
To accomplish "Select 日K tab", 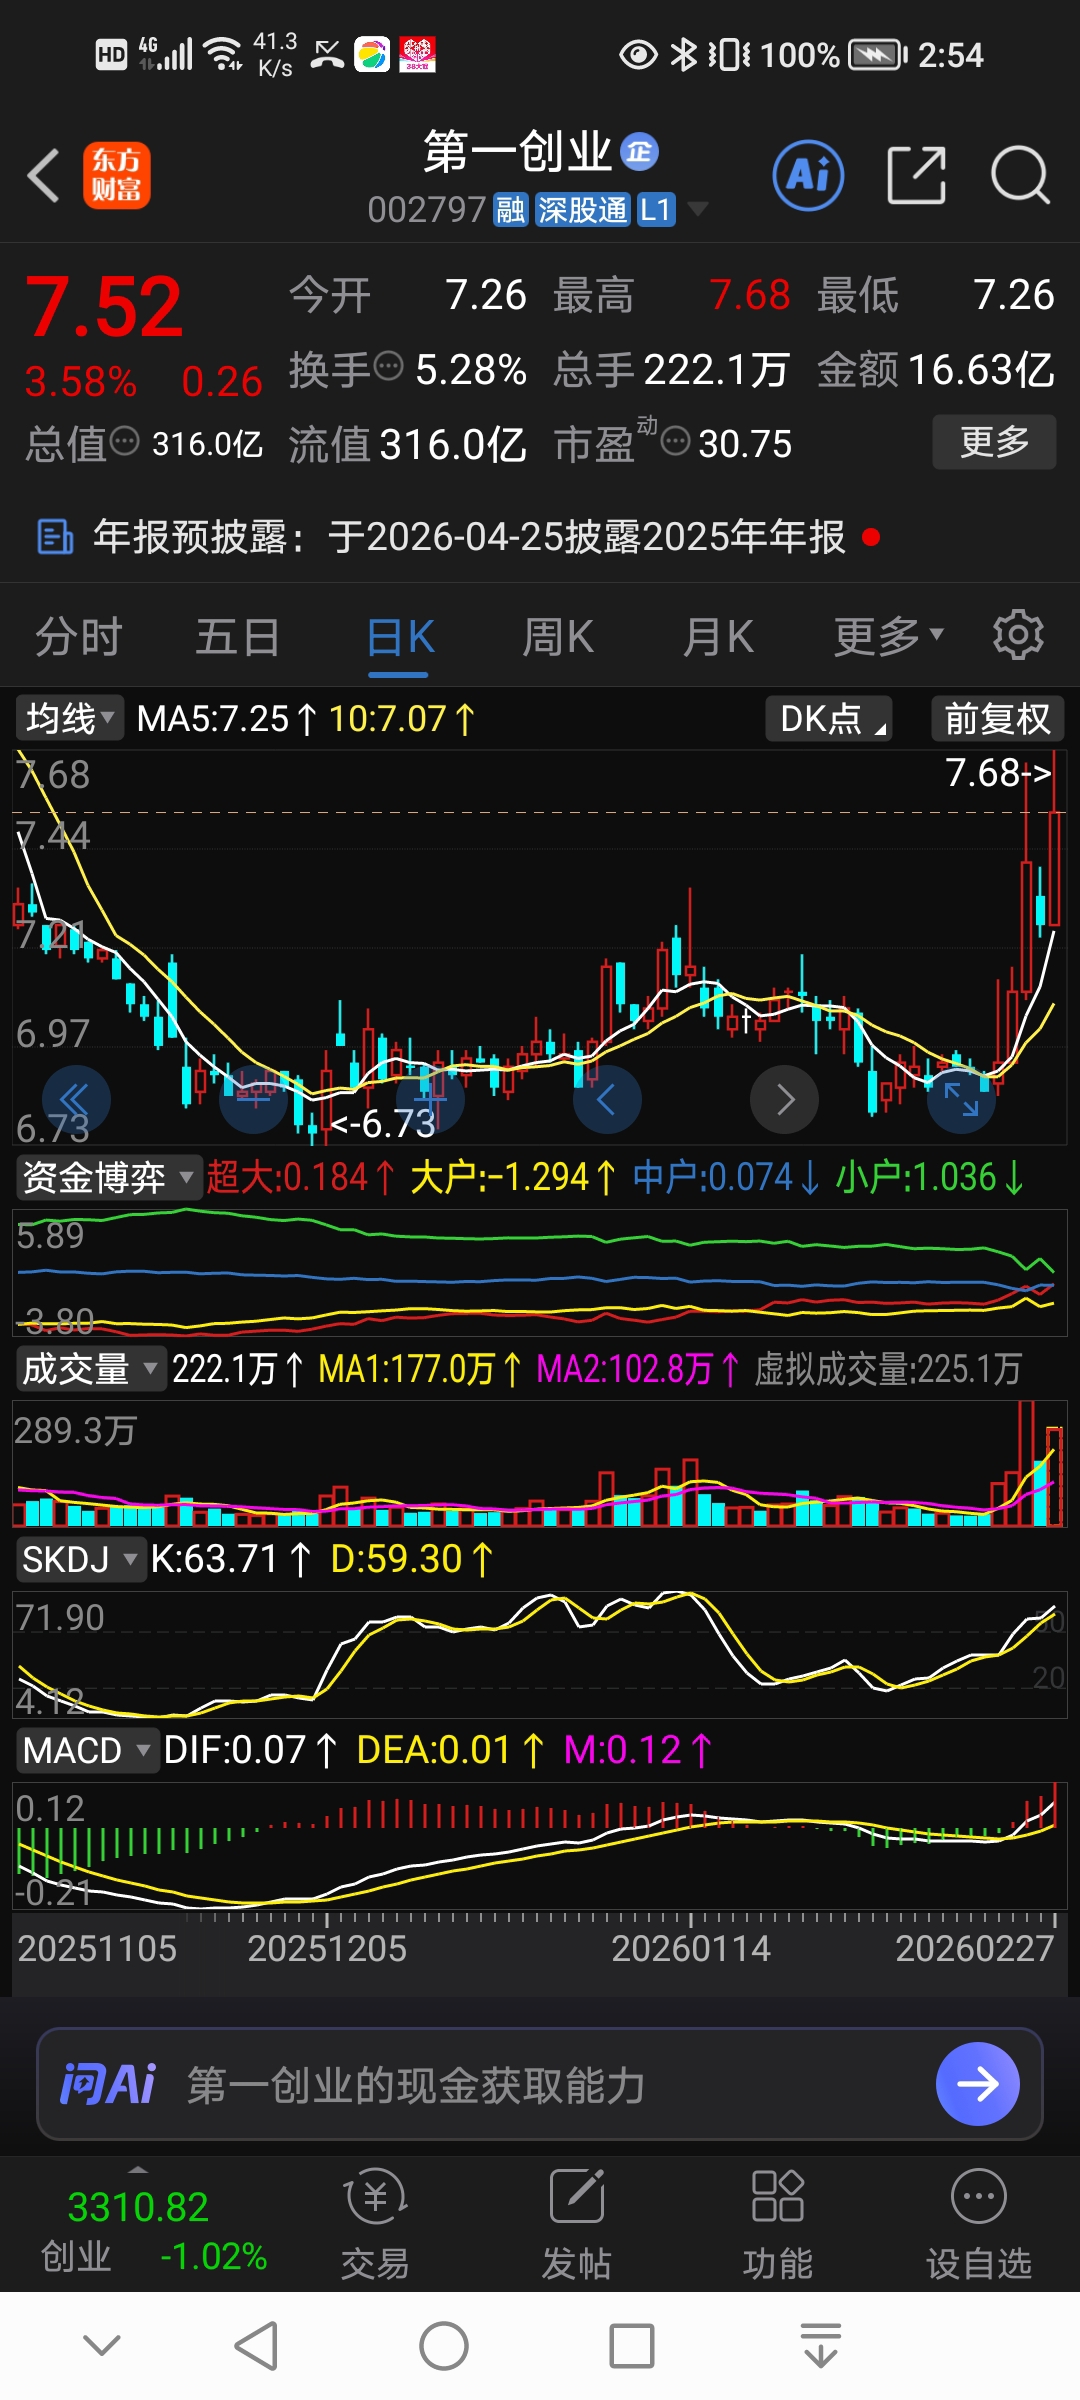I will coord(400,636).
